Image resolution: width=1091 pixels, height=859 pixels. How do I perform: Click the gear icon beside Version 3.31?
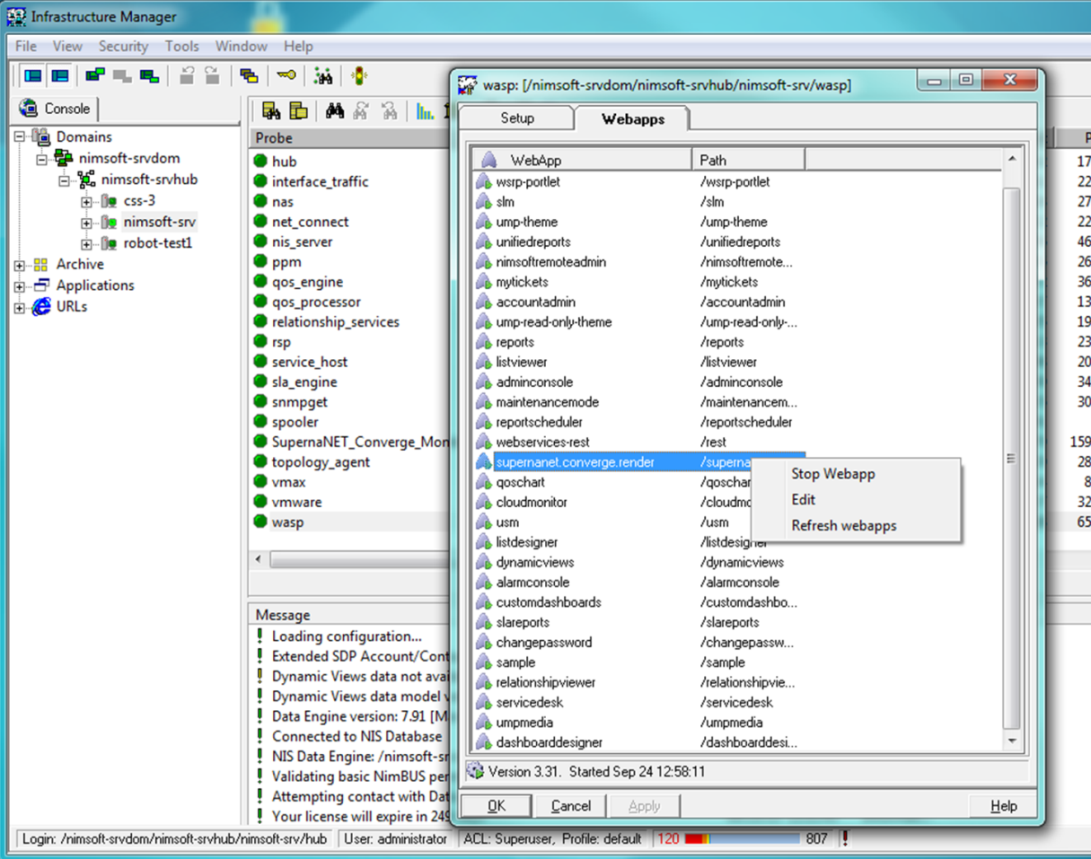(475, 771)
